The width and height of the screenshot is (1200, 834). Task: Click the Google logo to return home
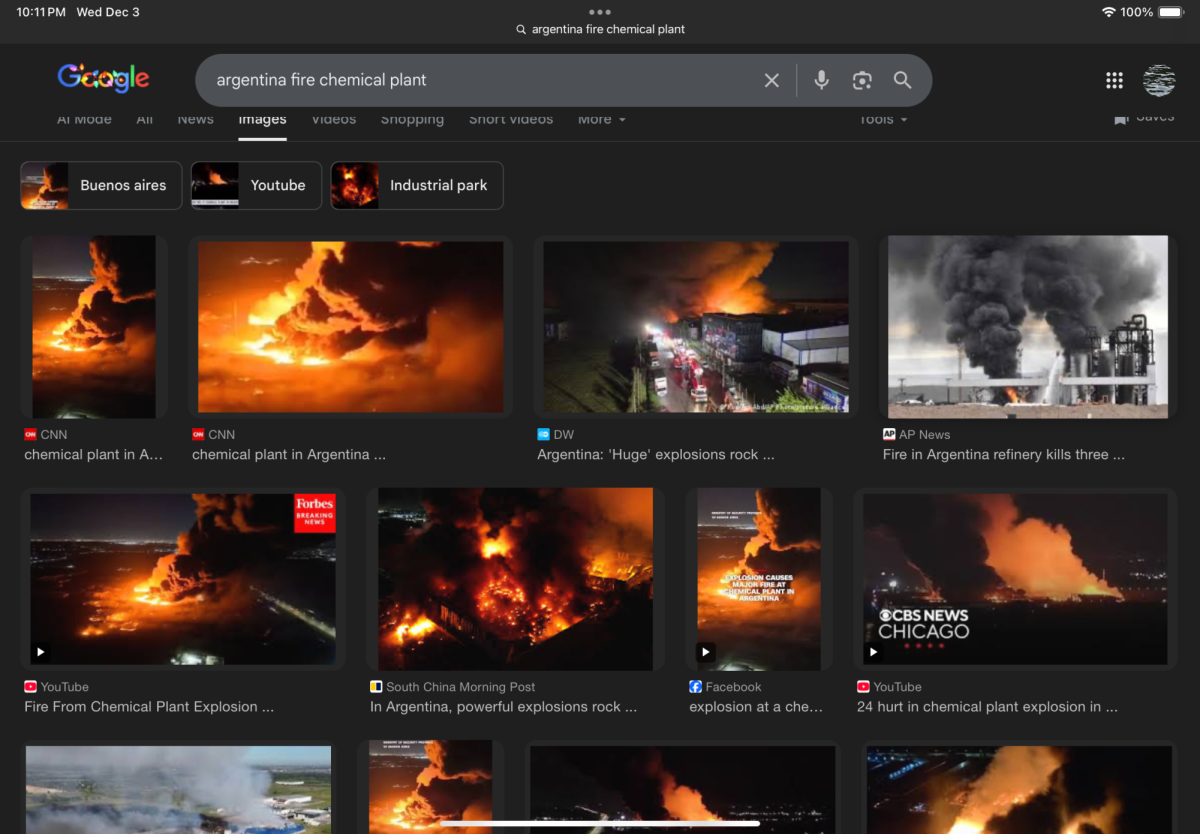[x=103, y=78]
